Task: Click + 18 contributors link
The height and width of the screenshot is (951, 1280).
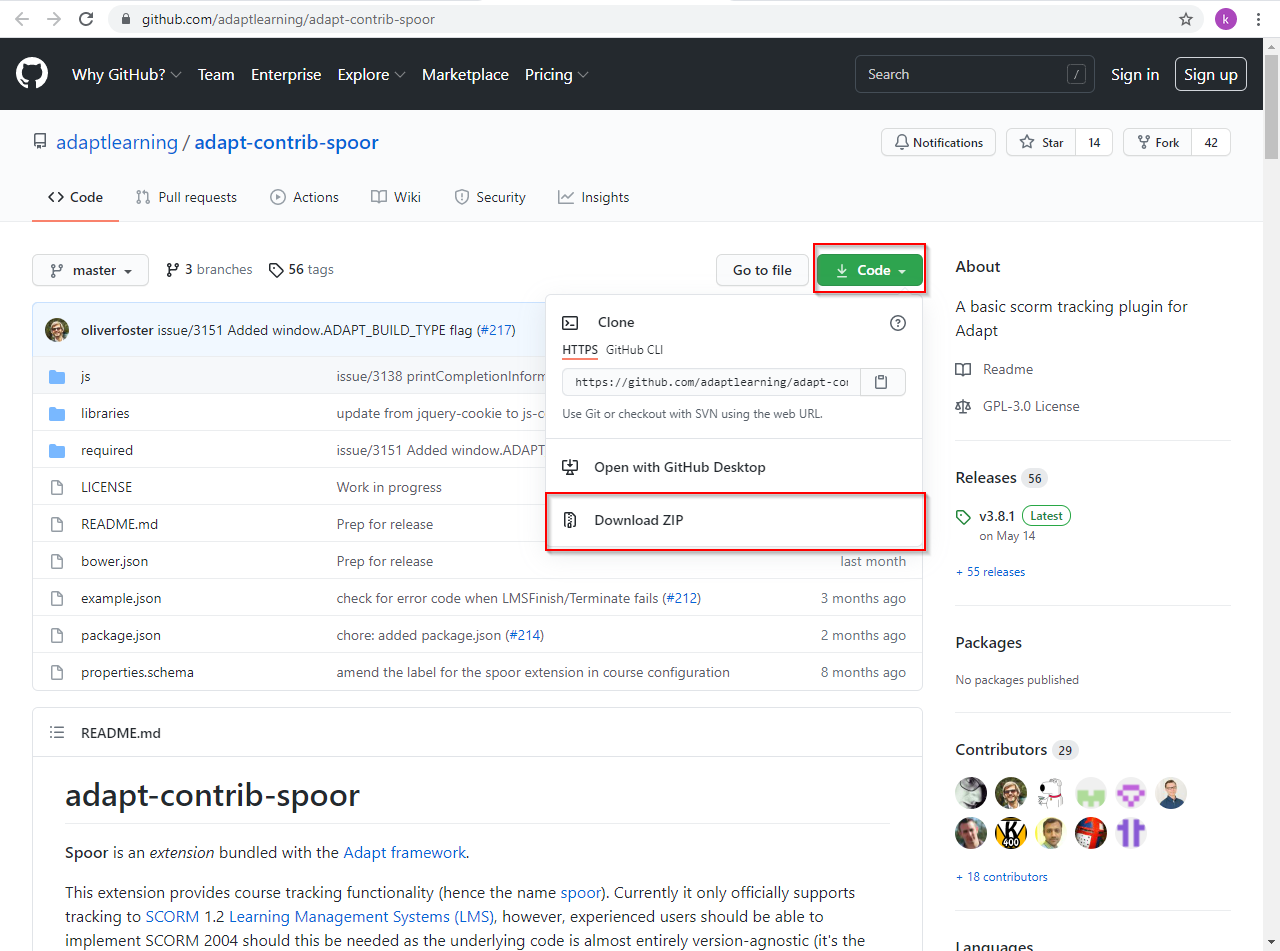Action: (1002, 877)
